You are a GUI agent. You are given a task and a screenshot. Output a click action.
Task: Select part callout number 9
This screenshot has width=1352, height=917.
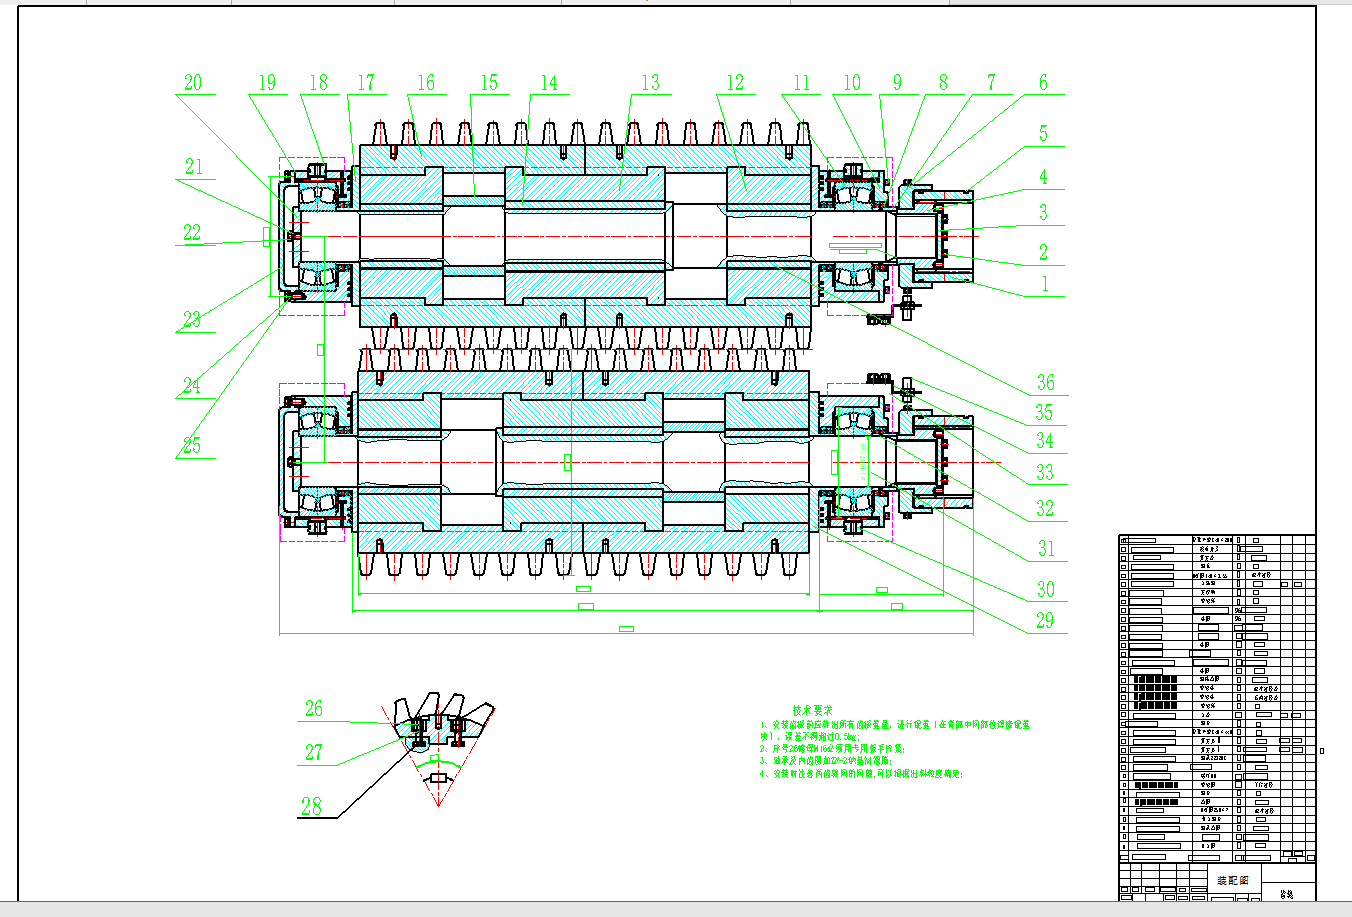coord(898,83)
